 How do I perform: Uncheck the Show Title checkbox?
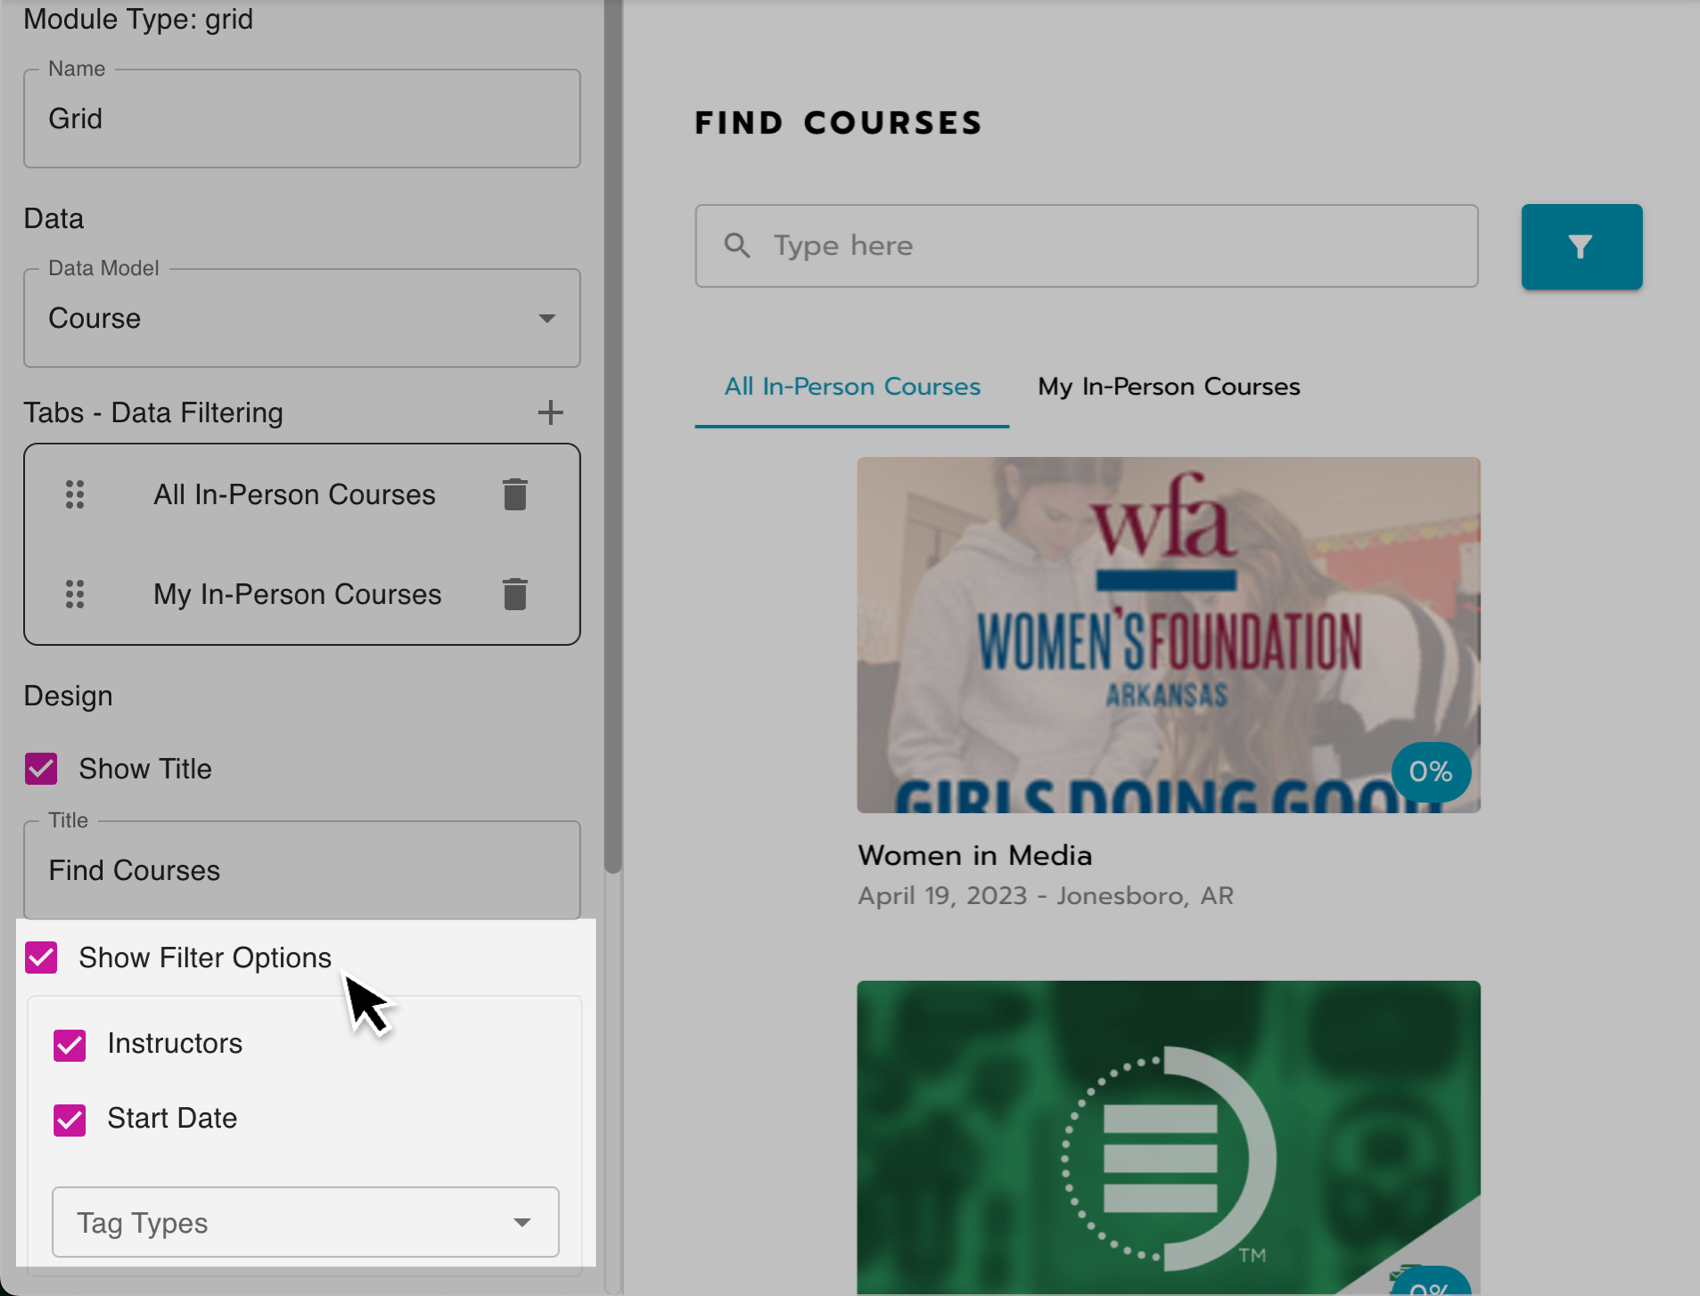point(41,769)
